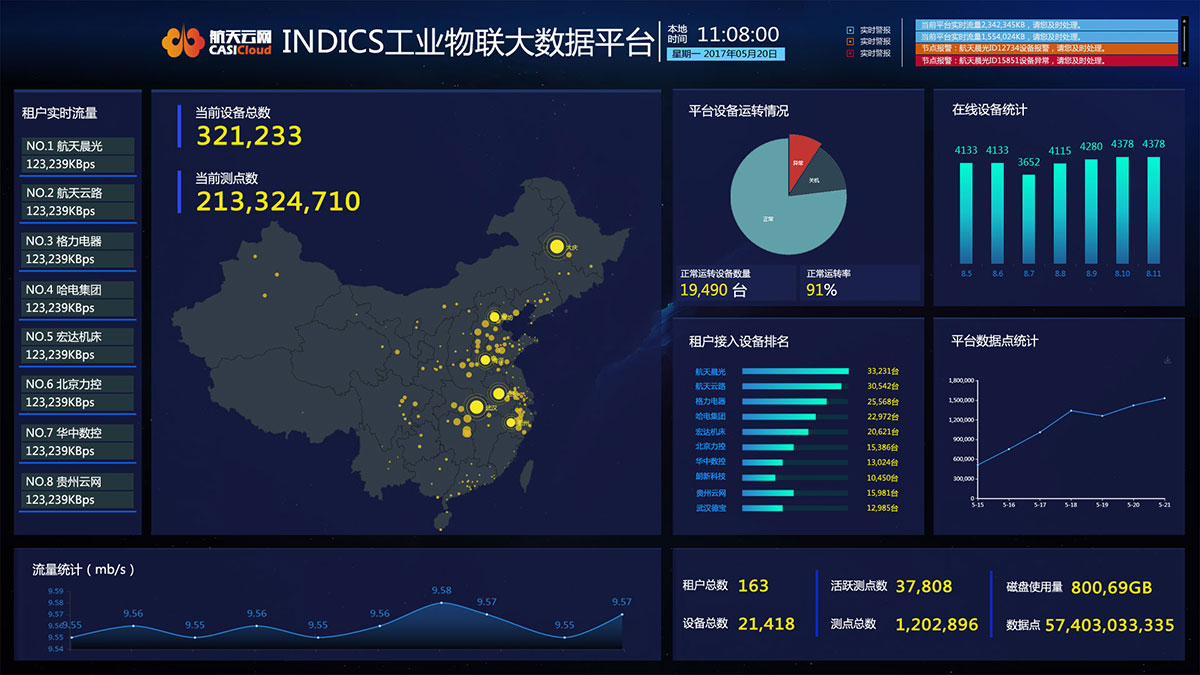Select tenant NO.6 北京力控
The width and height of the screenshot is (1200, 675).
[78, 393]
